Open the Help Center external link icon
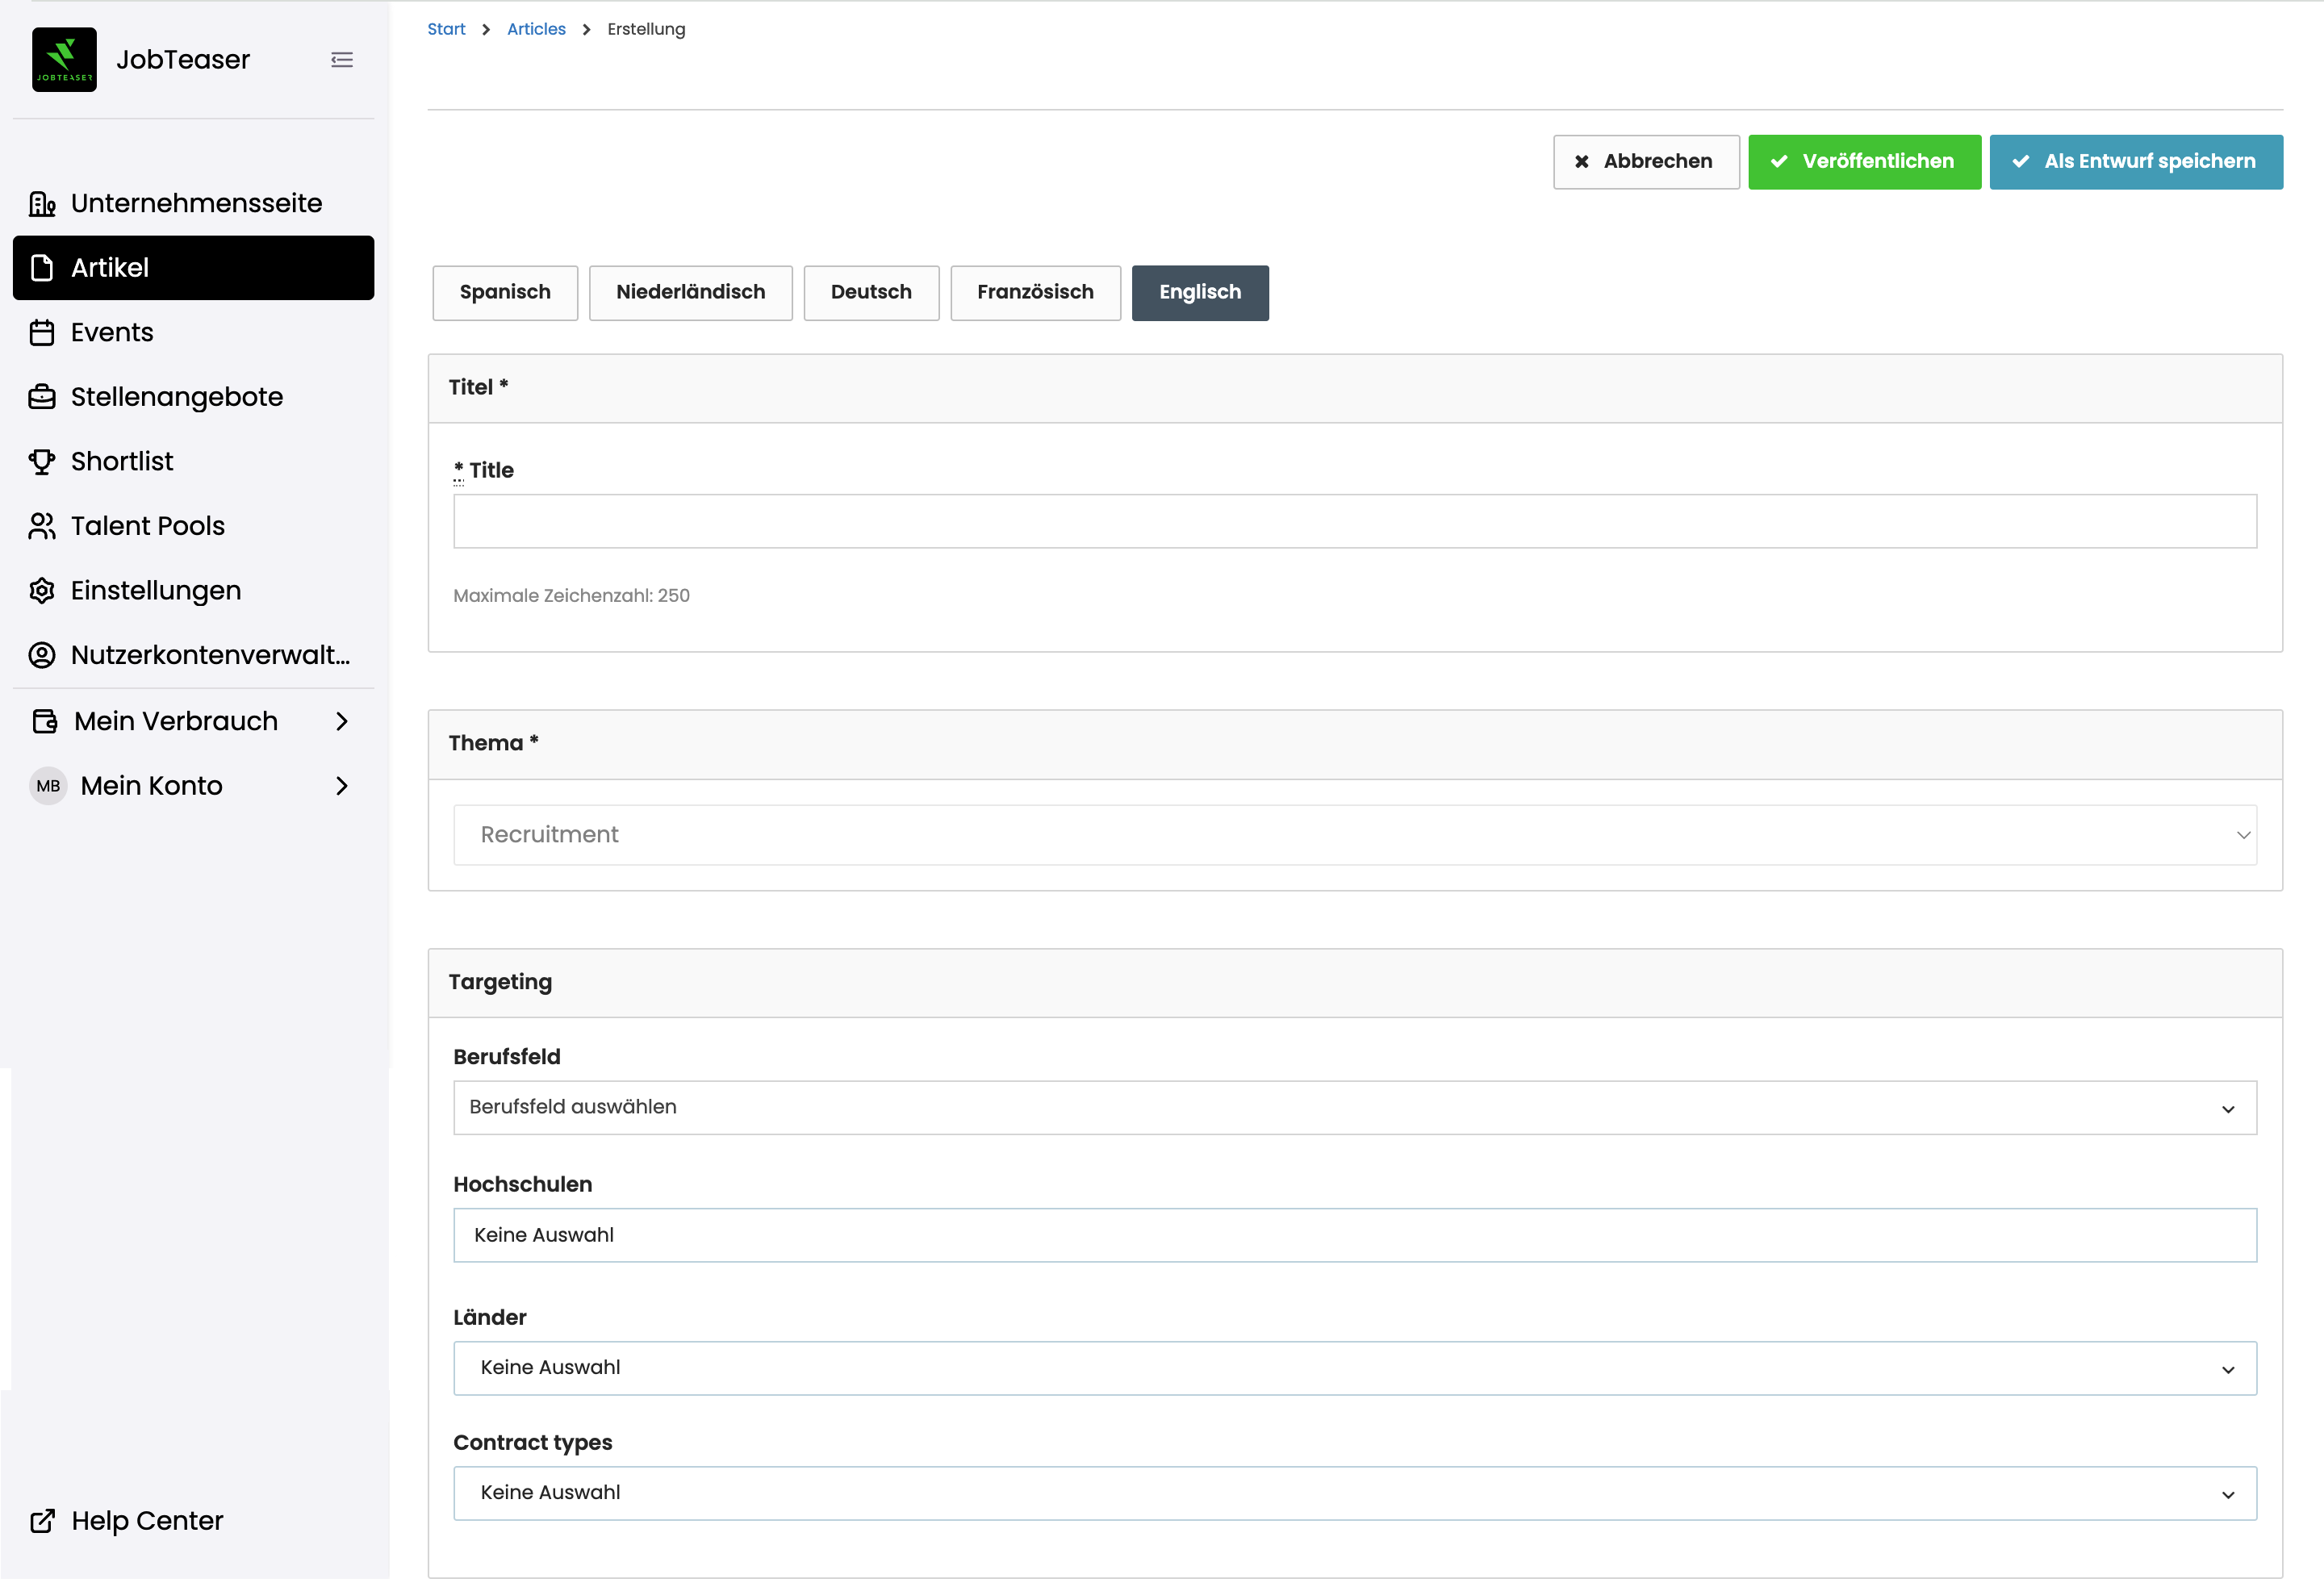The height and width of the screenshot is (1583, 2324). click(x=42, y=1521)
